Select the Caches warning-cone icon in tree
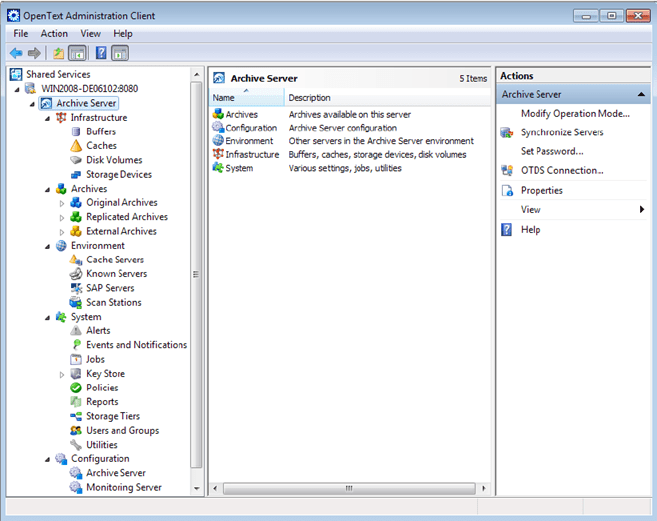The width and height of the screenshot is (657, 521). [76, 146]
